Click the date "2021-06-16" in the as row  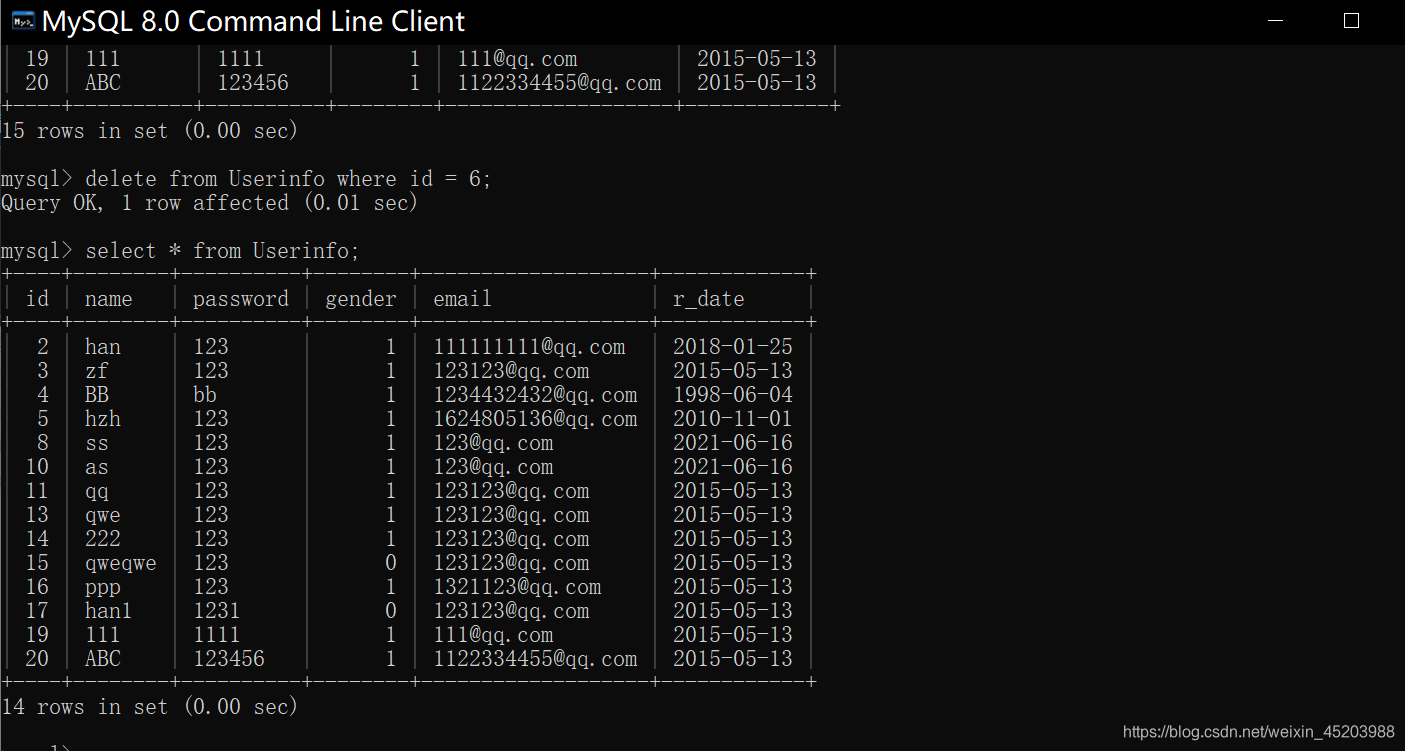pyautogui.click(x=733, y=467)
